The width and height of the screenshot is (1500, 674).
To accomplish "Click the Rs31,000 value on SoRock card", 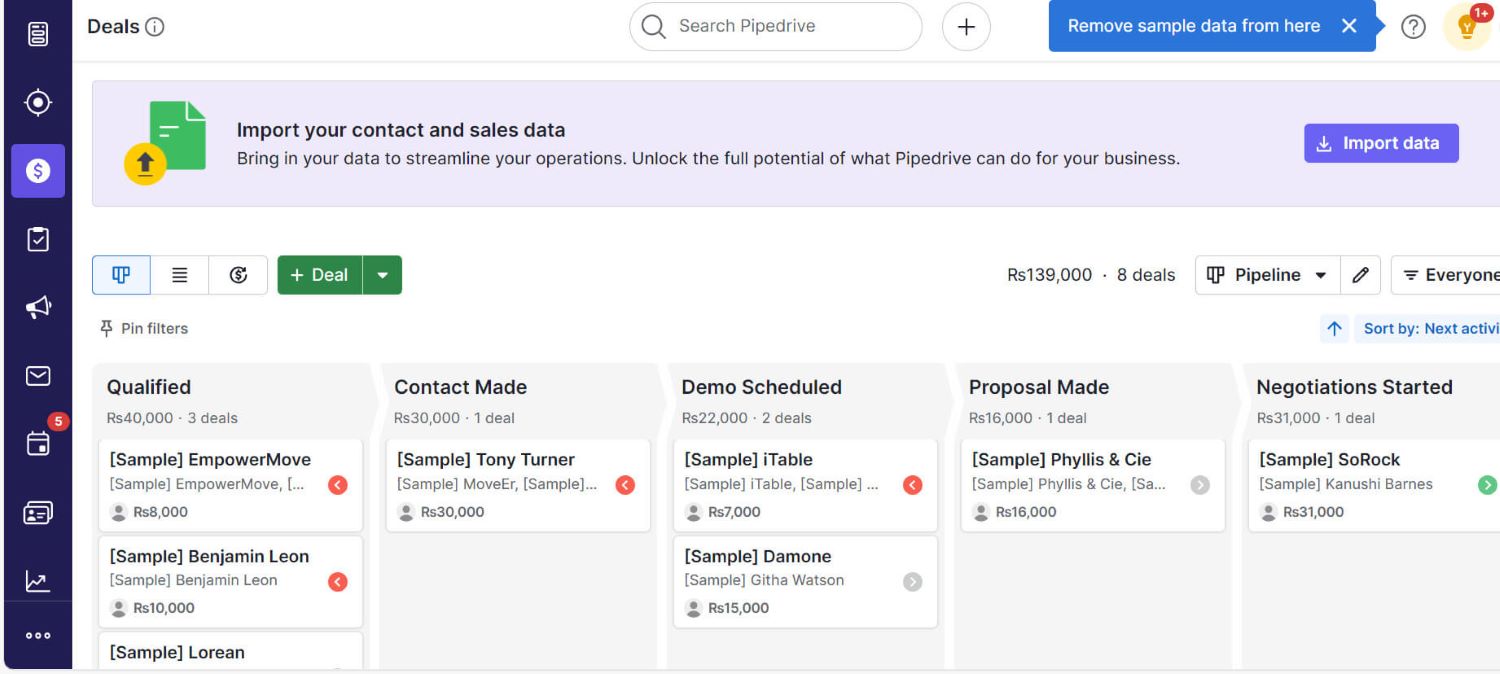I will (1313, 512).
